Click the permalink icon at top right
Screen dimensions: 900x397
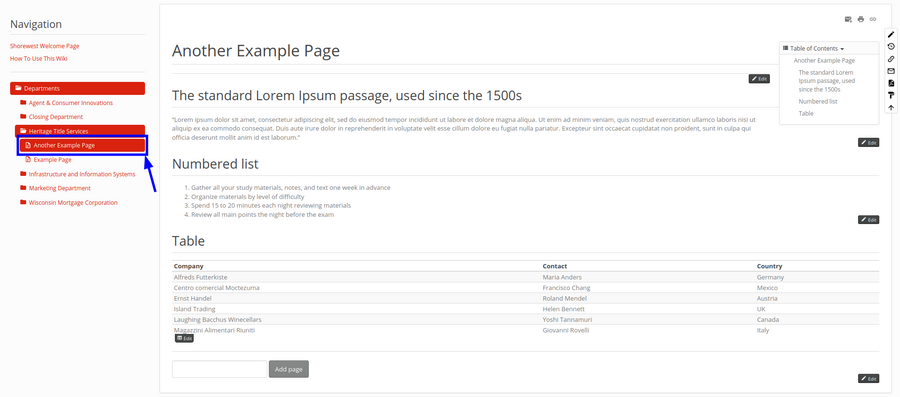[873, 20]
